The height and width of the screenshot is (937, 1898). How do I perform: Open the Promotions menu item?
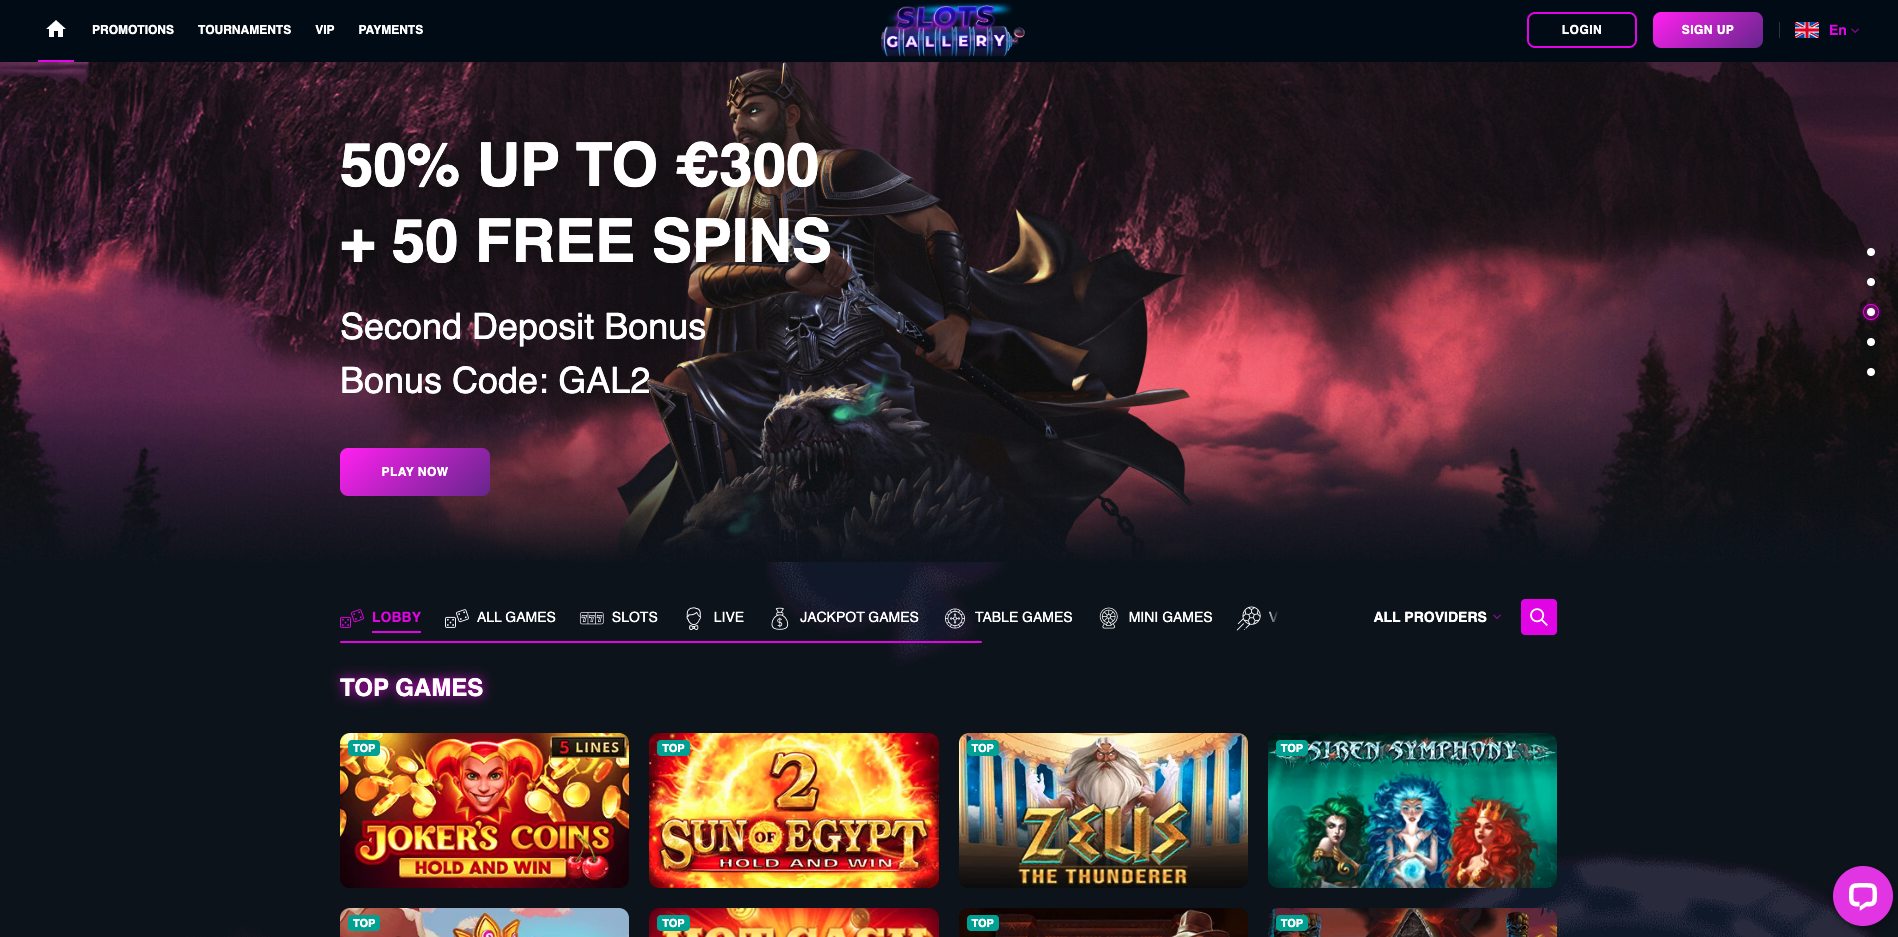coord(133,30)
